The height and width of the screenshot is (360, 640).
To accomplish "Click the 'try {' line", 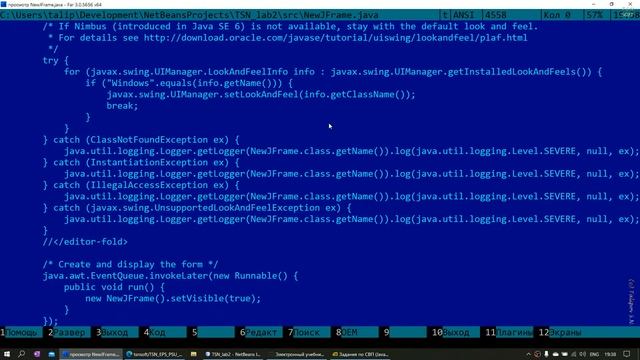I will [56, 60].
